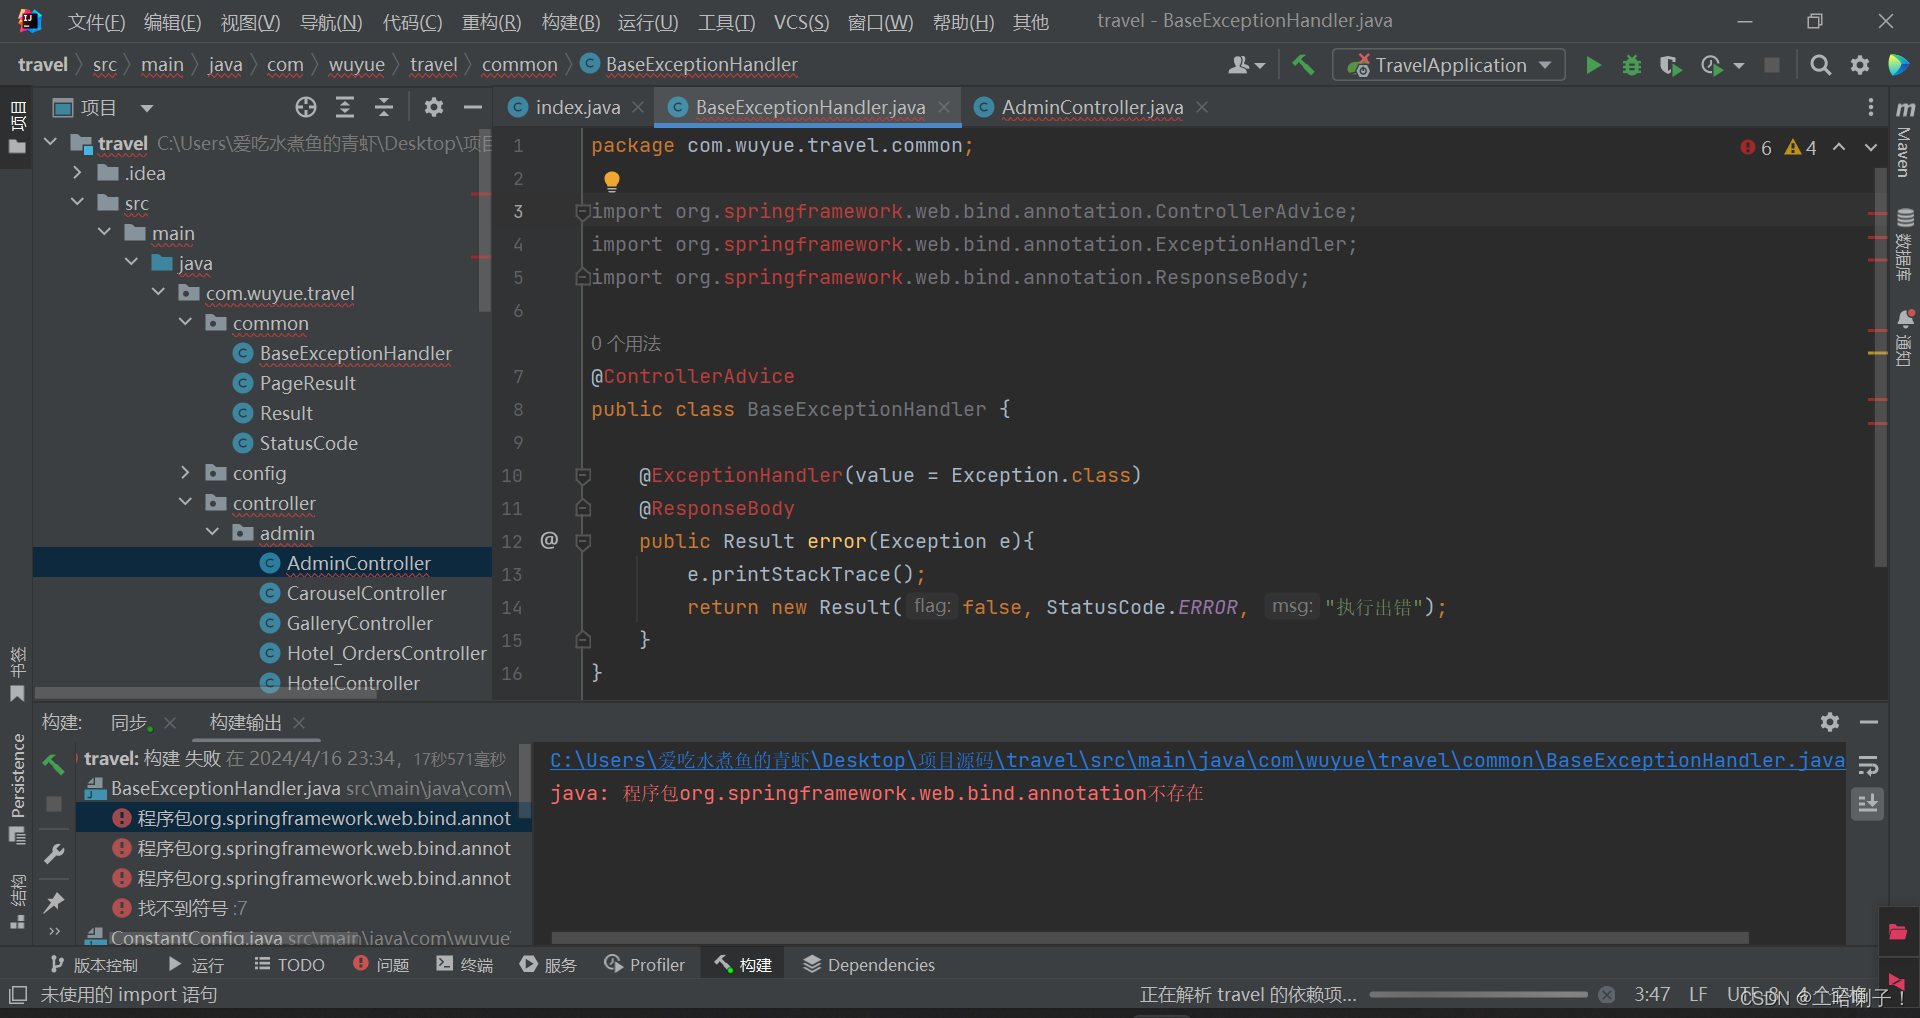The height and width of the screenshot is (1018, 1920).
Task: Switch to index.java editor tab
Action: coord(577,107)
